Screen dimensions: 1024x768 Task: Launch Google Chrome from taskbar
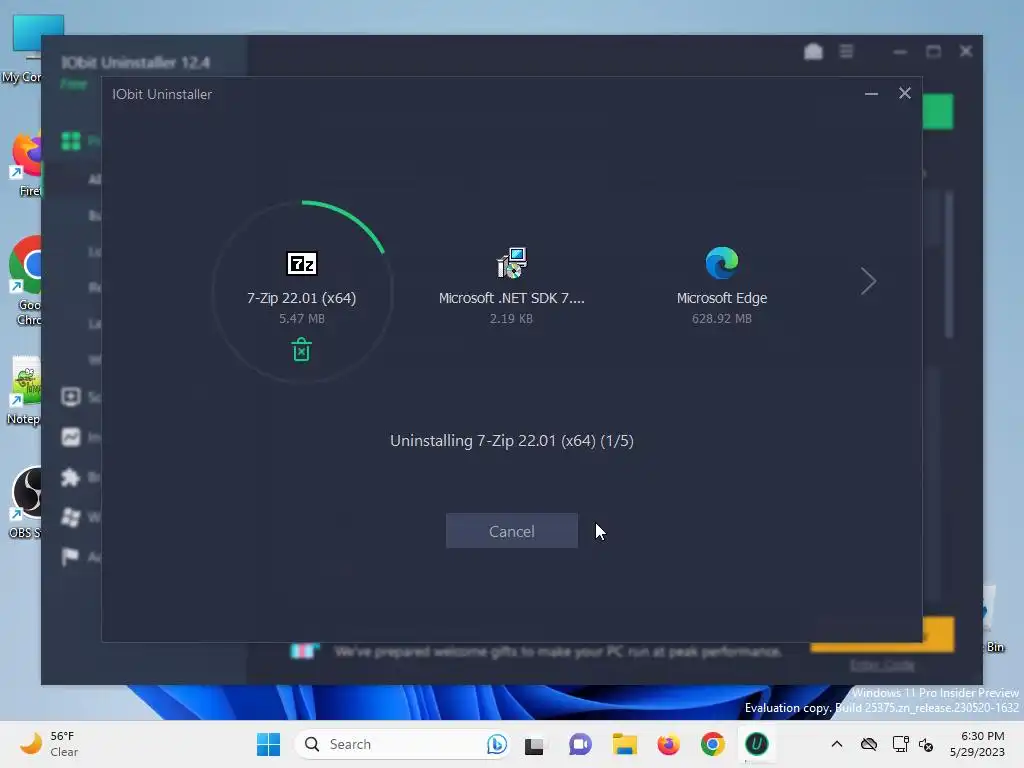[712, 744]
